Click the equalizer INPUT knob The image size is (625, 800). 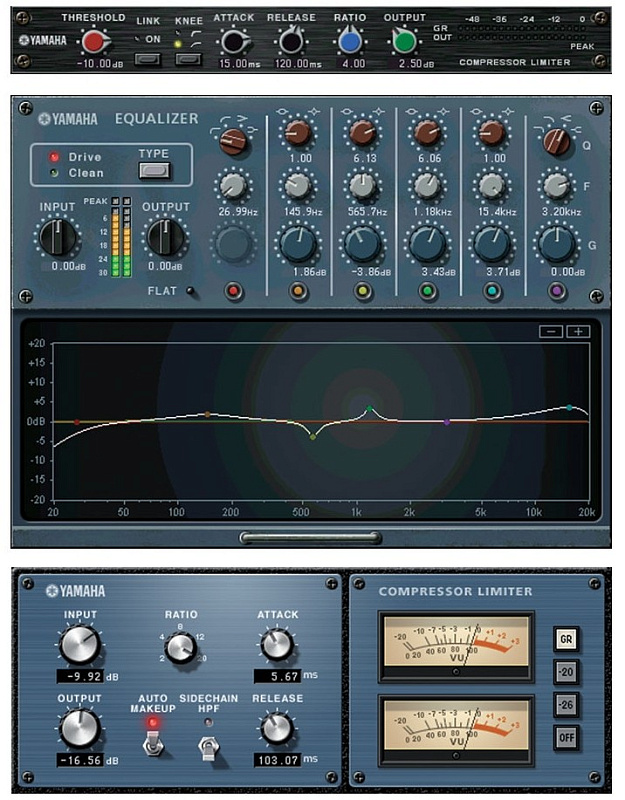tap(58, 237)
